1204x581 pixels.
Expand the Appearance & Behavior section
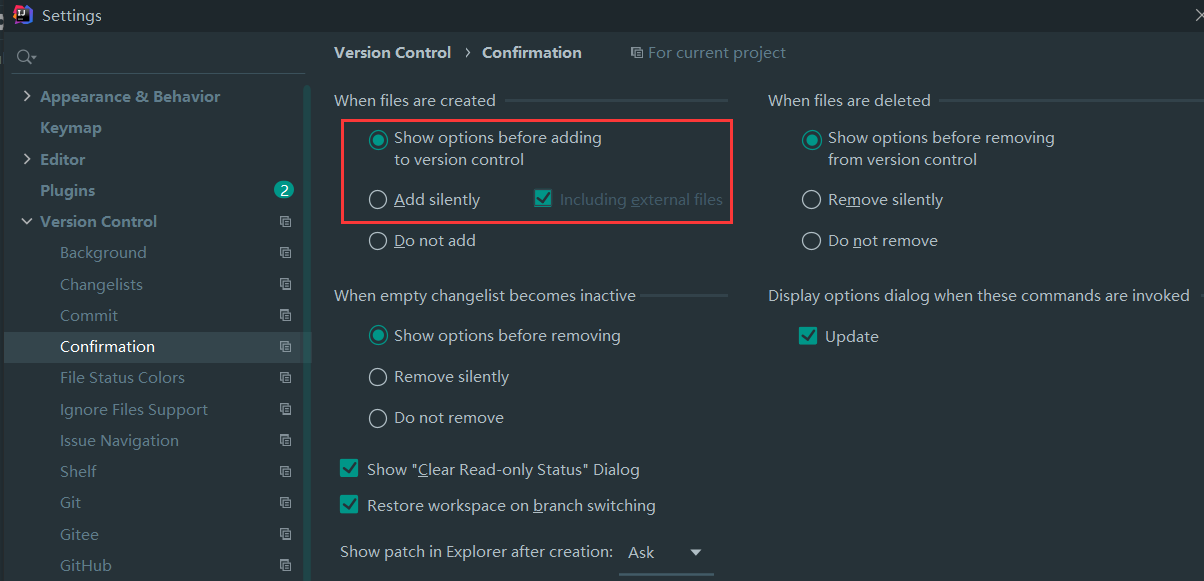coord(25,96)
